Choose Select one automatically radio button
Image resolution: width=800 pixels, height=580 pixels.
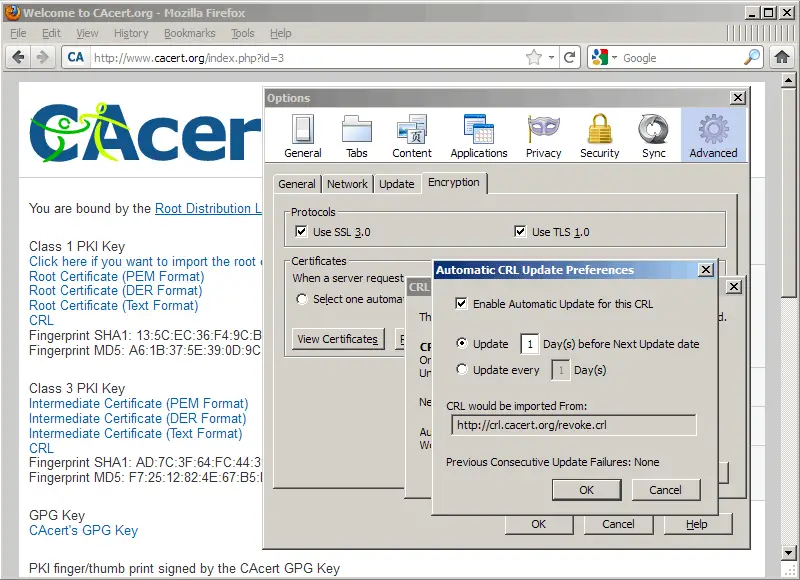(302, 299)
